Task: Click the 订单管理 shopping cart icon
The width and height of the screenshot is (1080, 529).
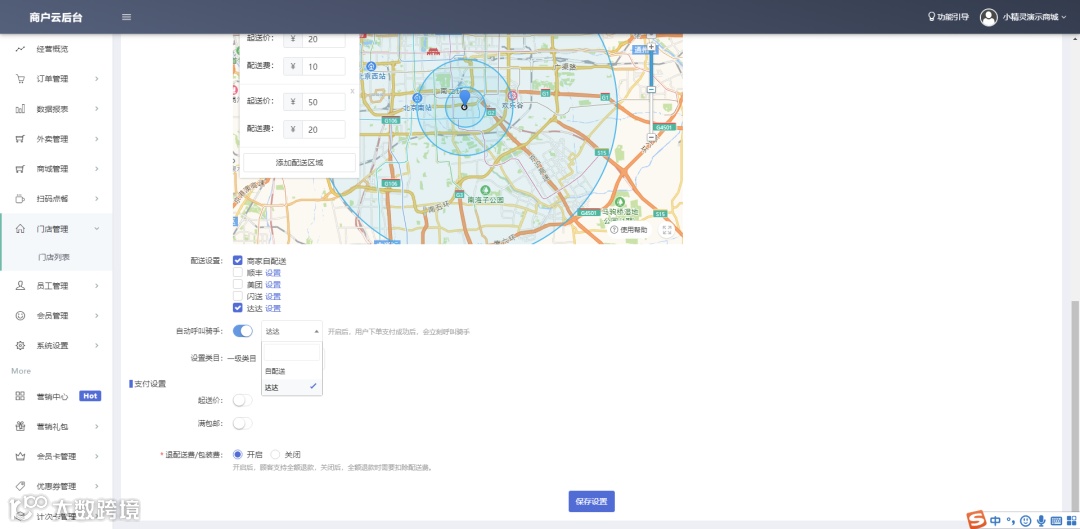Action: (21, 79)
